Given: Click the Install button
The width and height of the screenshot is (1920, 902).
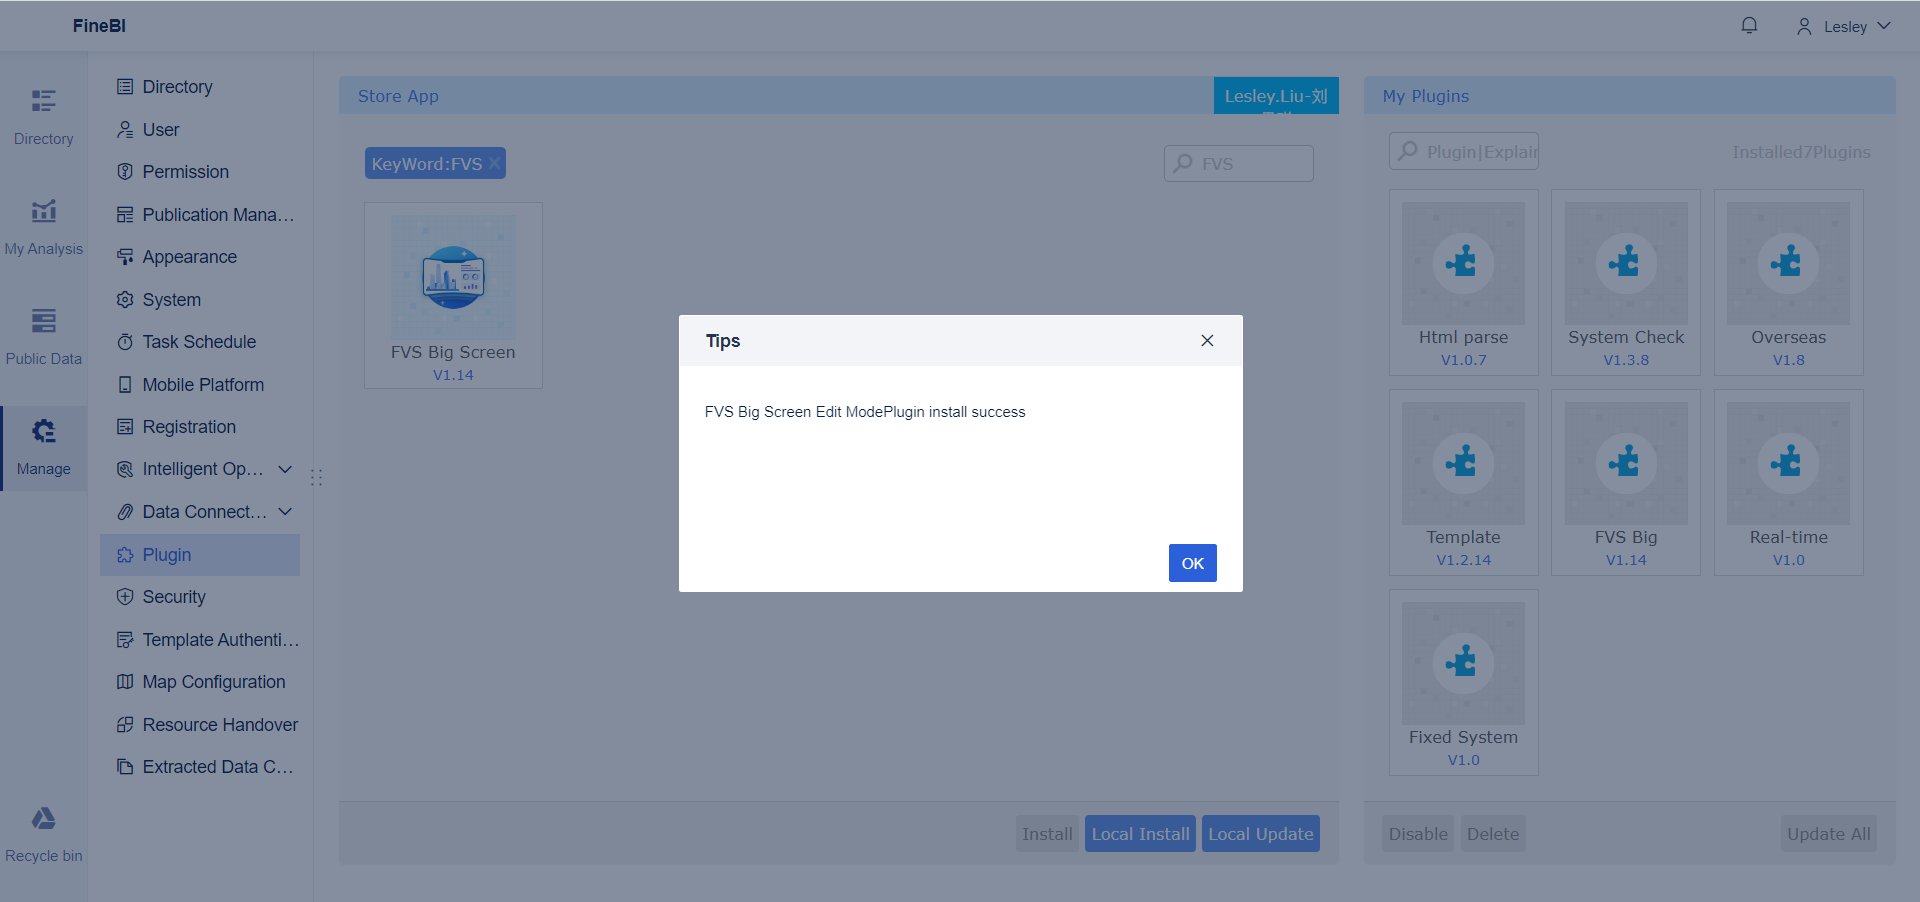Looking at the screenshot, I should (1047, 834).
